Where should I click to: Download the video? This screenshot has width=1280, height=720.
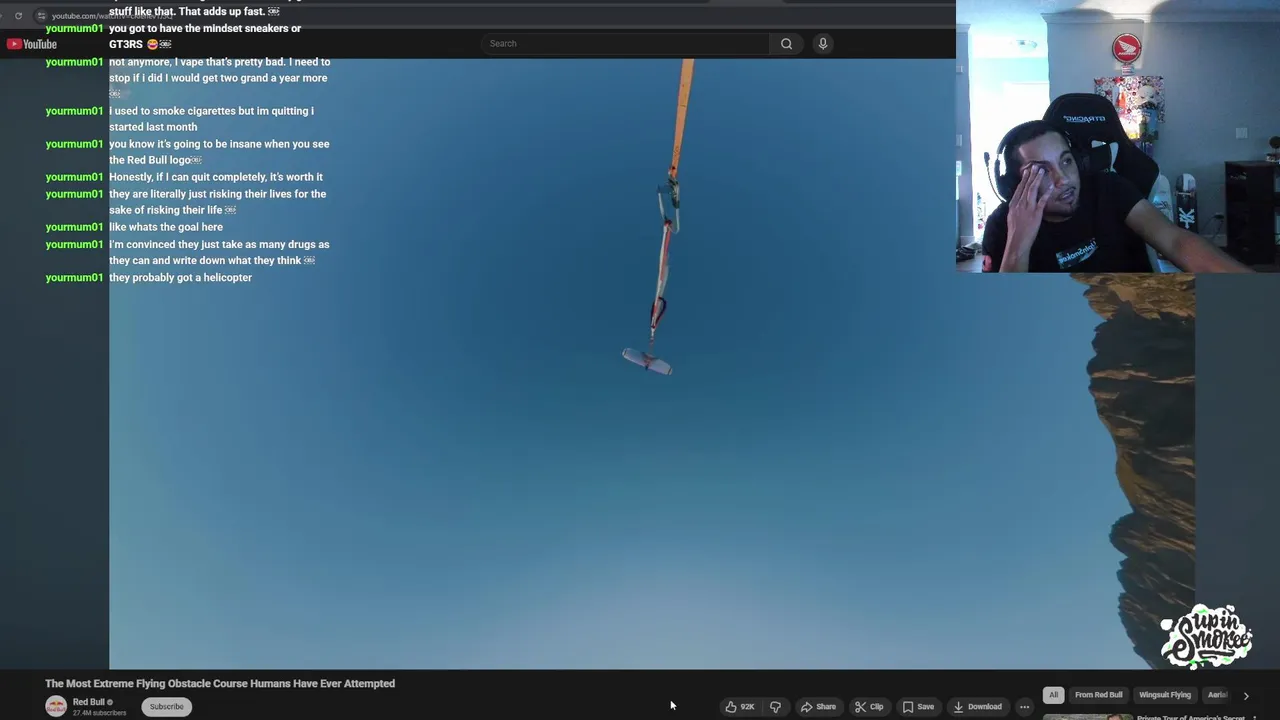click(x=977, y=707)
